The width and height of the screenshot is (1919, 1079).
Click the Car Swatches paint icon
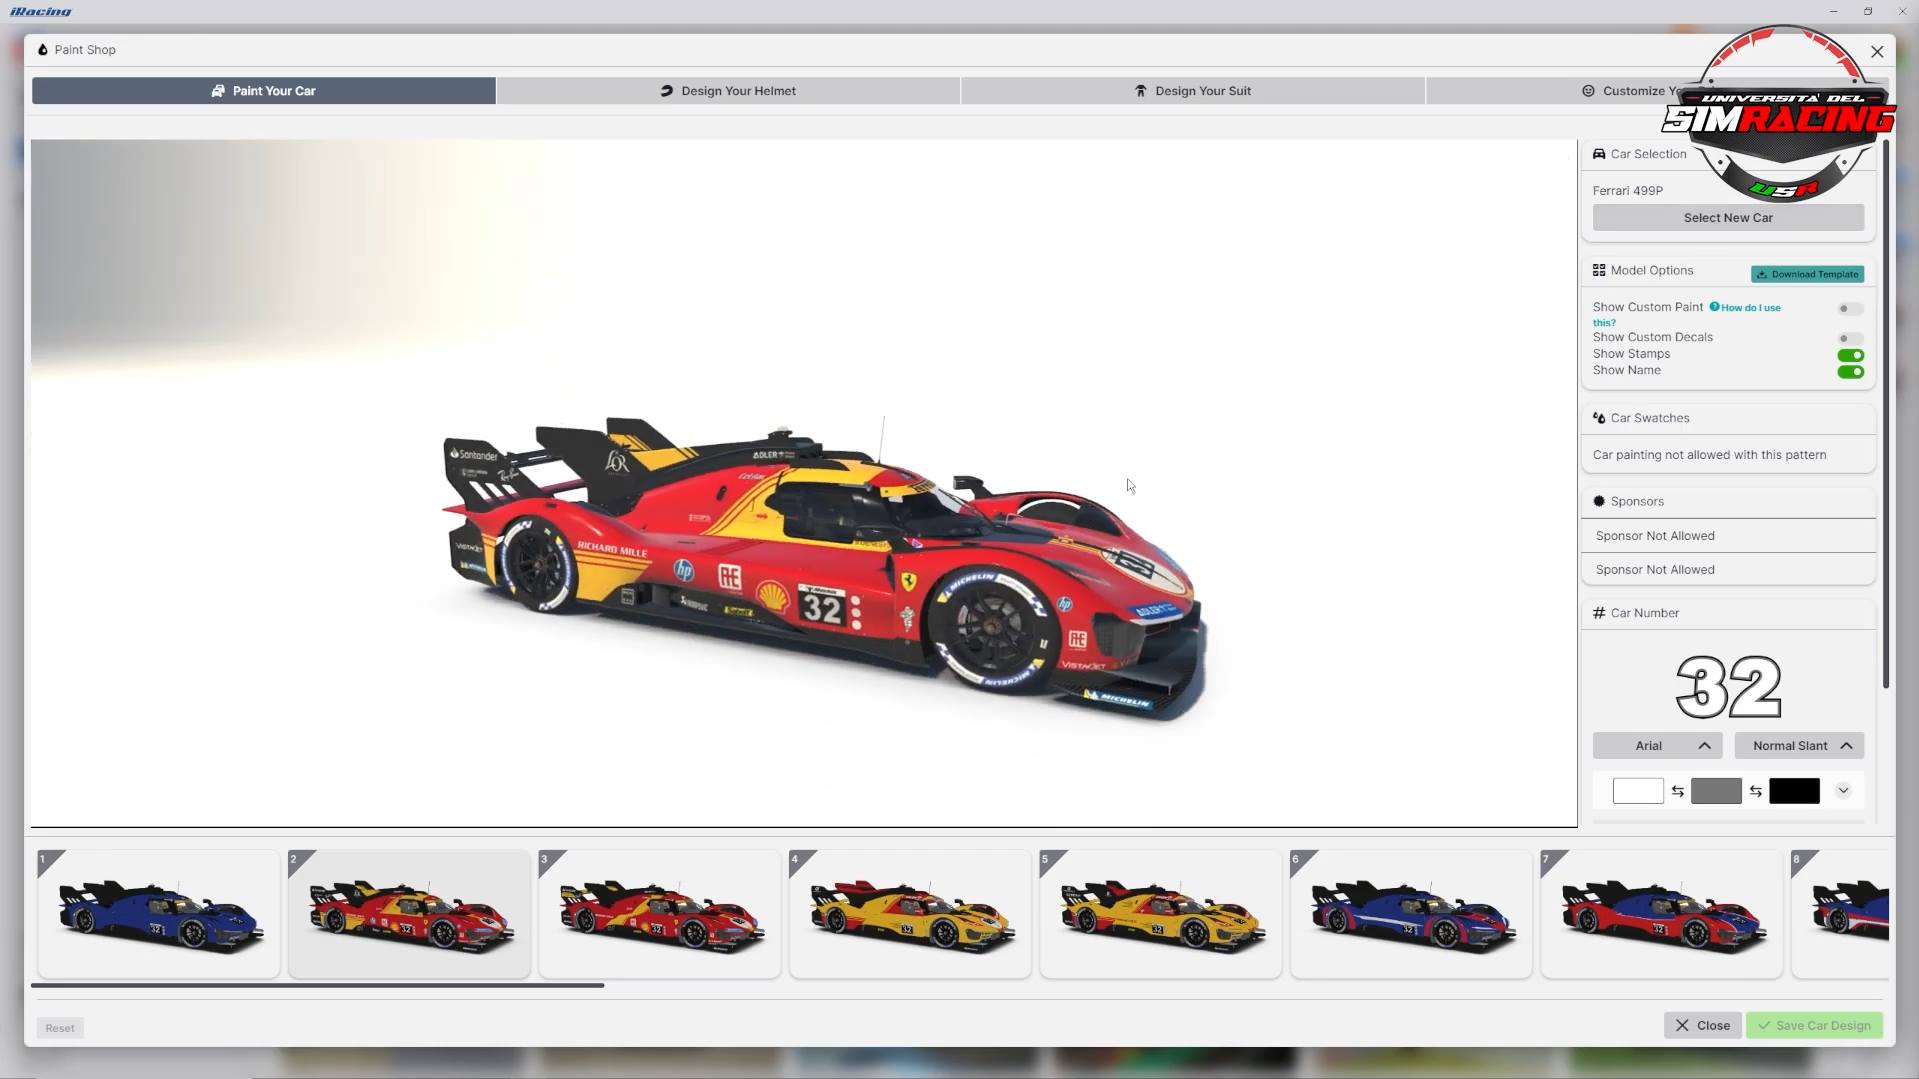coord(1598,418)
